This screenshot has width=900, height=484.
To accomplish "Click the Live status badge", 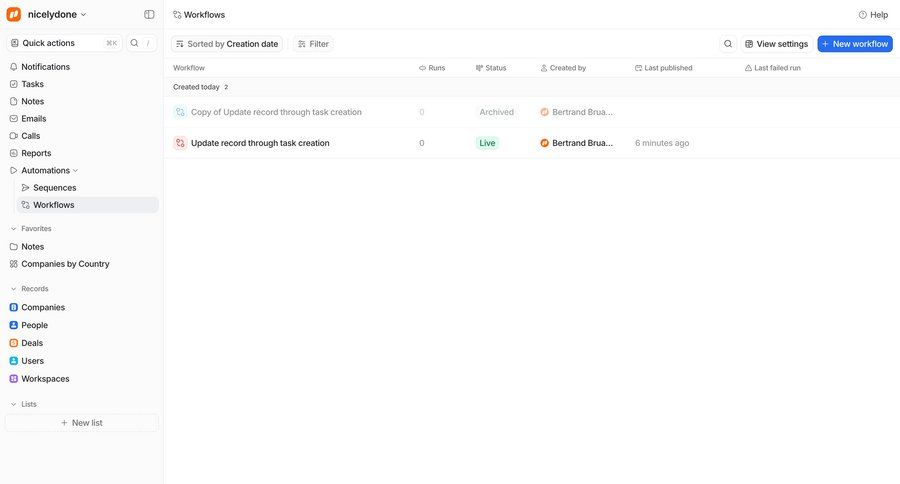I will [487, 143].
